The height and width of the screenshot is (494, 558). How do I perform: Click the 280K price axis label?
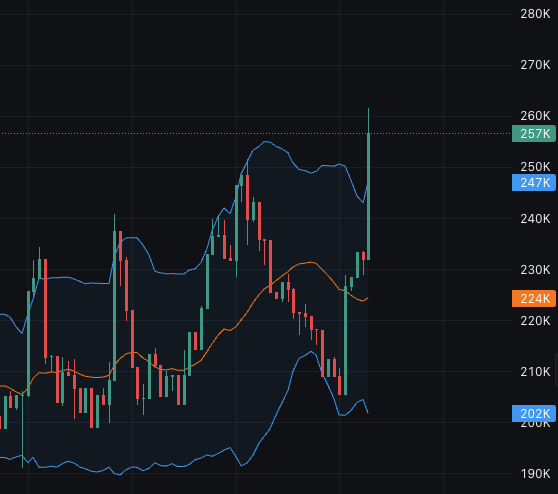[x=535, y=14]
